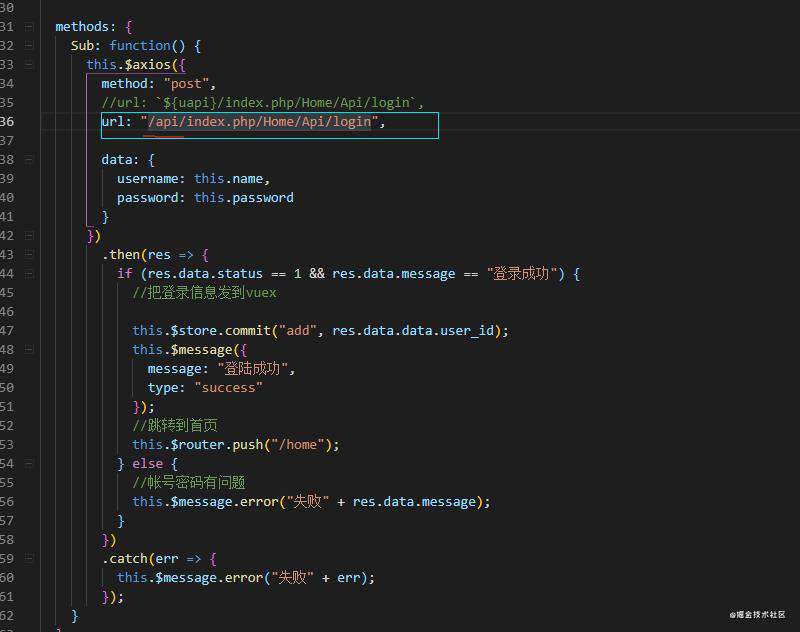Collapse the this.$message call fold marker on line 48
The width and height of the screenshot is (800, 632).
coord(29,350)
